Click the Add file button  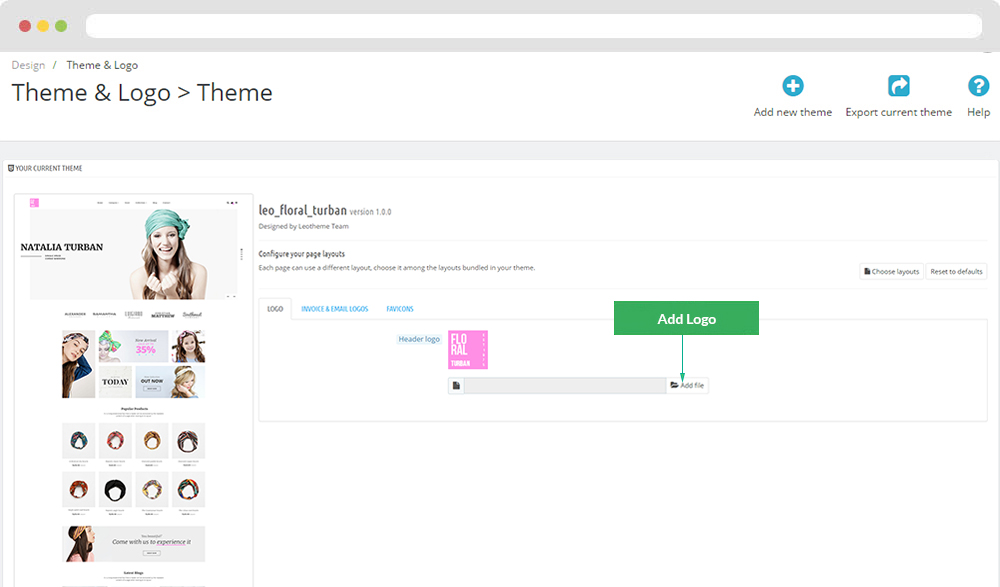pos(687,385)
